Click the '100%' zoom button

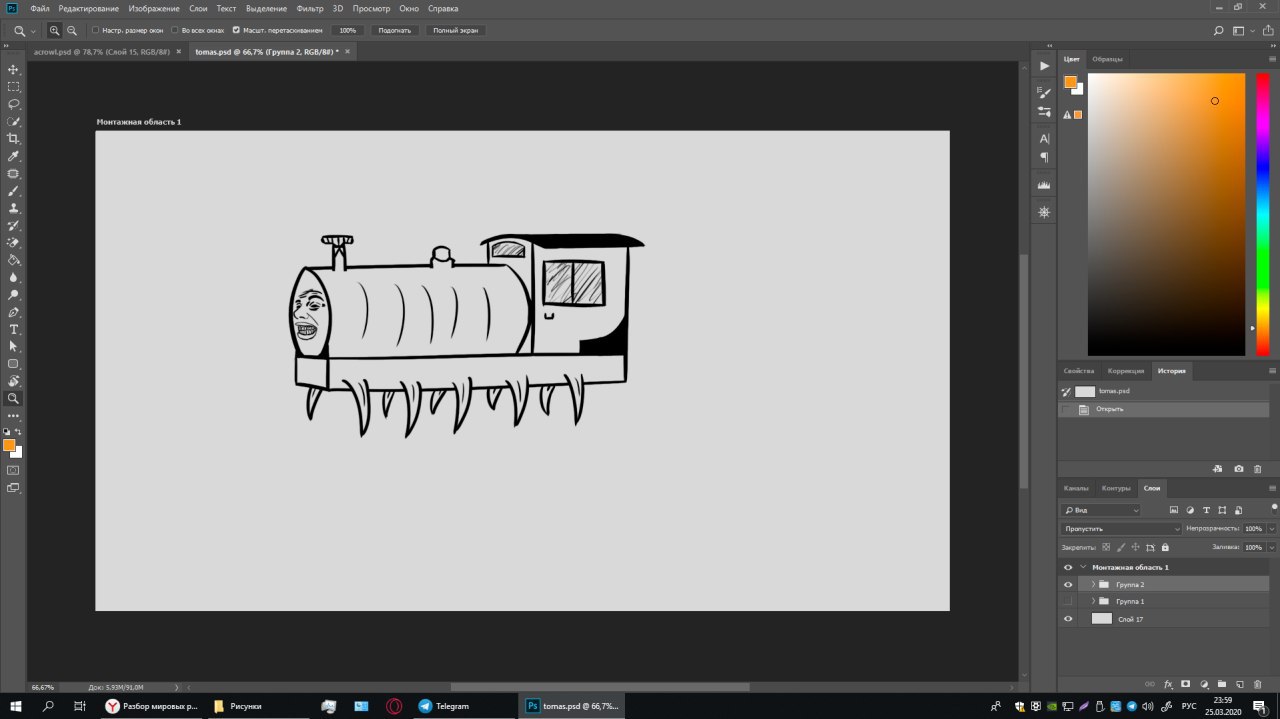pos(347,31)
